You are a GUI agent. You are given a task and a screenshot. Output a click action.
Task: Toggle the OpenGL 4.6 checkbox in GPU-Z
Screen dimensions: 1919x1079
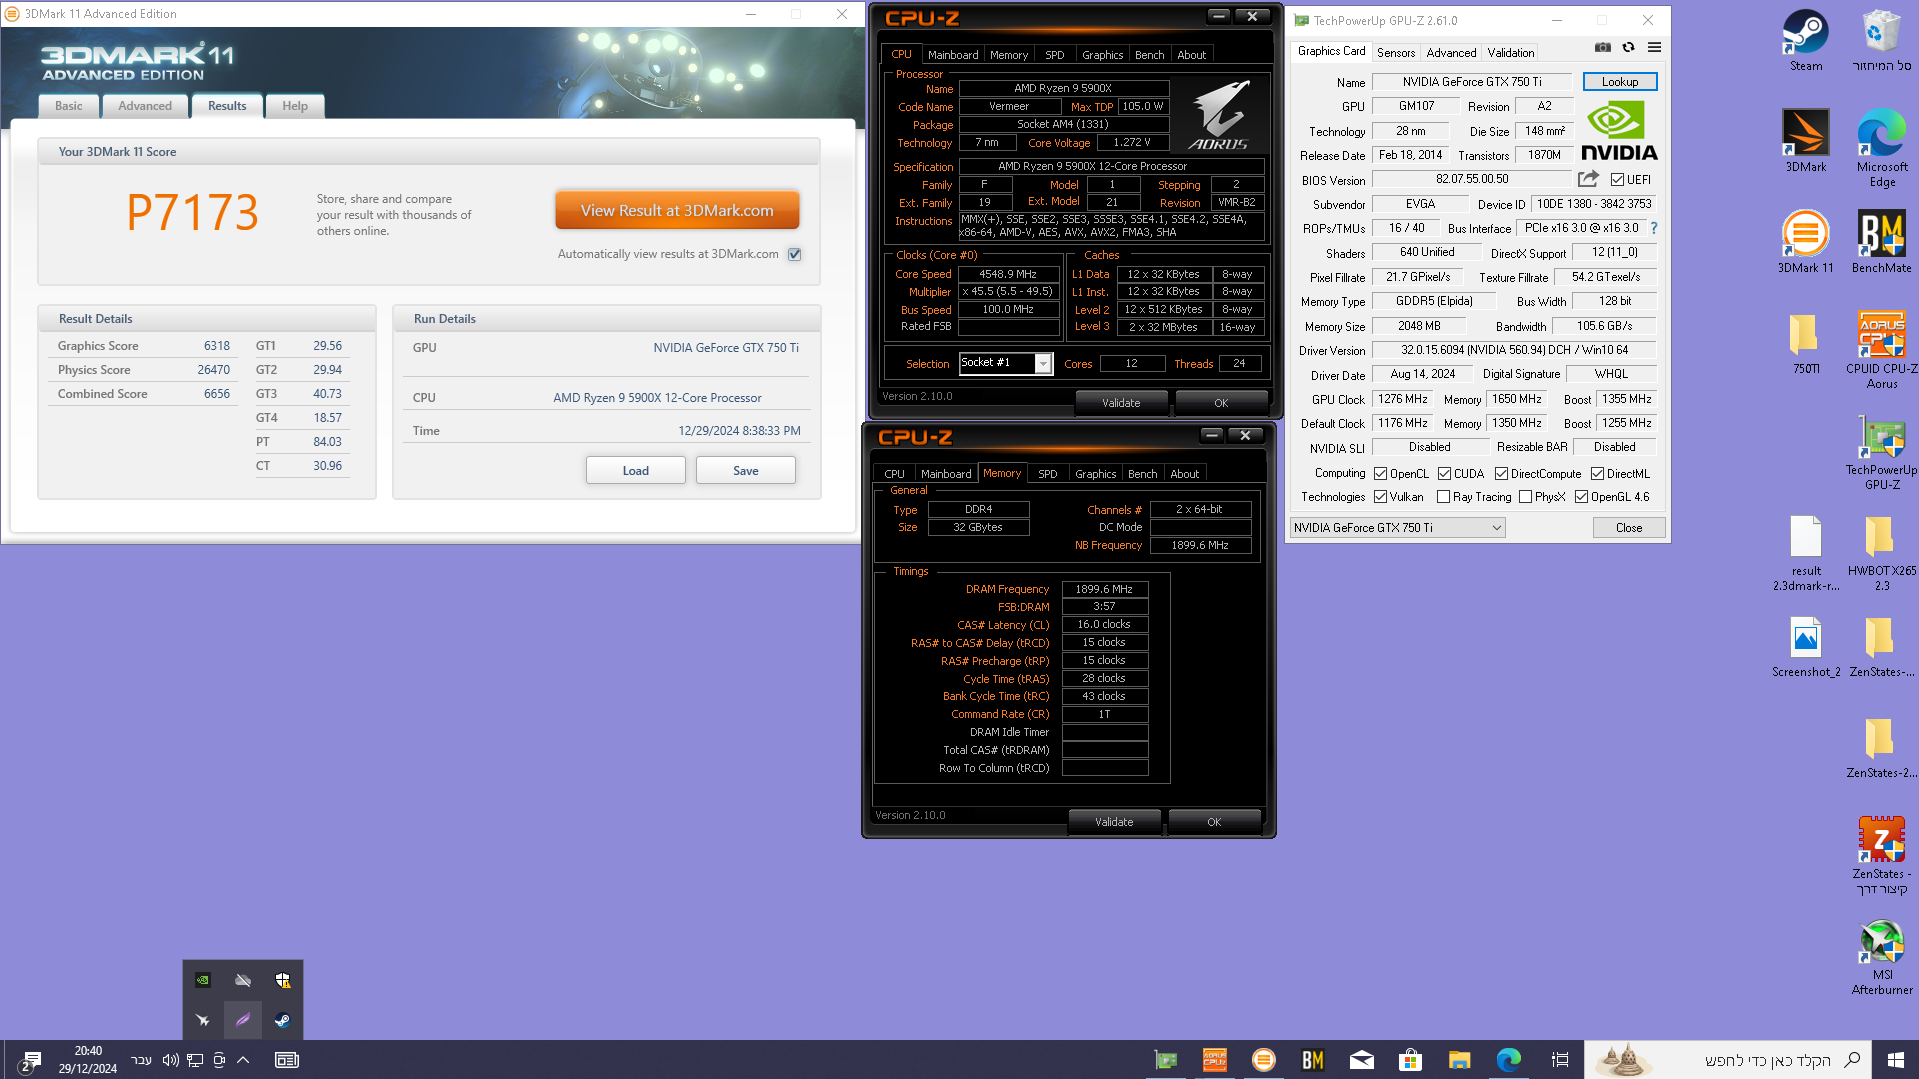pyautogui.click(x=1581, y=497)
